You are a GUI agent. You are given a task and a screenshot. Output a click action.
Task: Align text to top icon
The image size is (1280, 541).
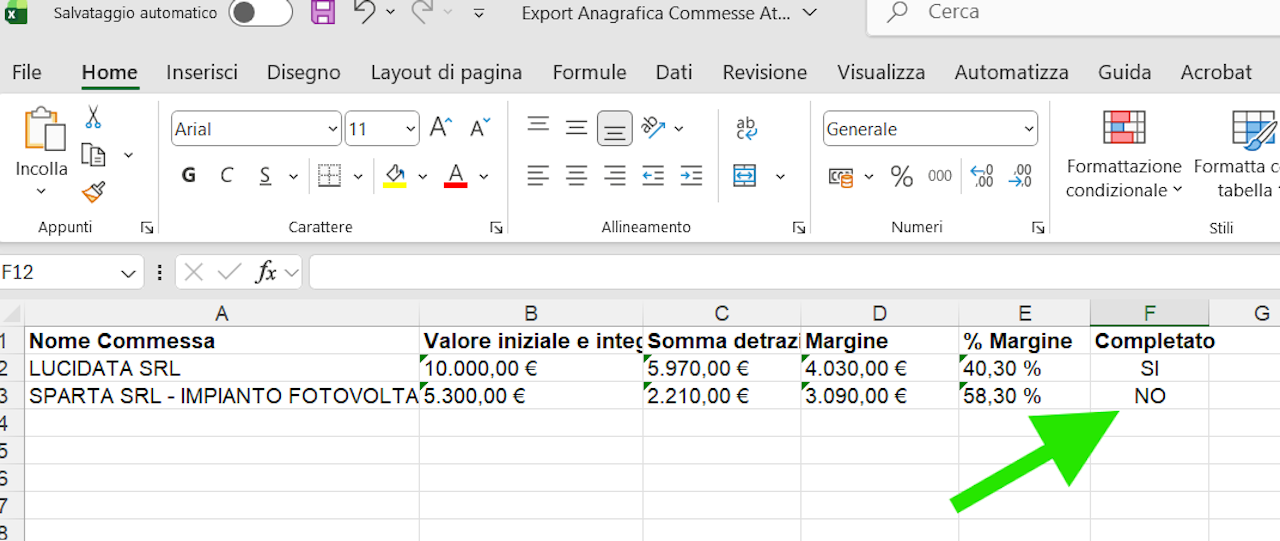point(539,127)
